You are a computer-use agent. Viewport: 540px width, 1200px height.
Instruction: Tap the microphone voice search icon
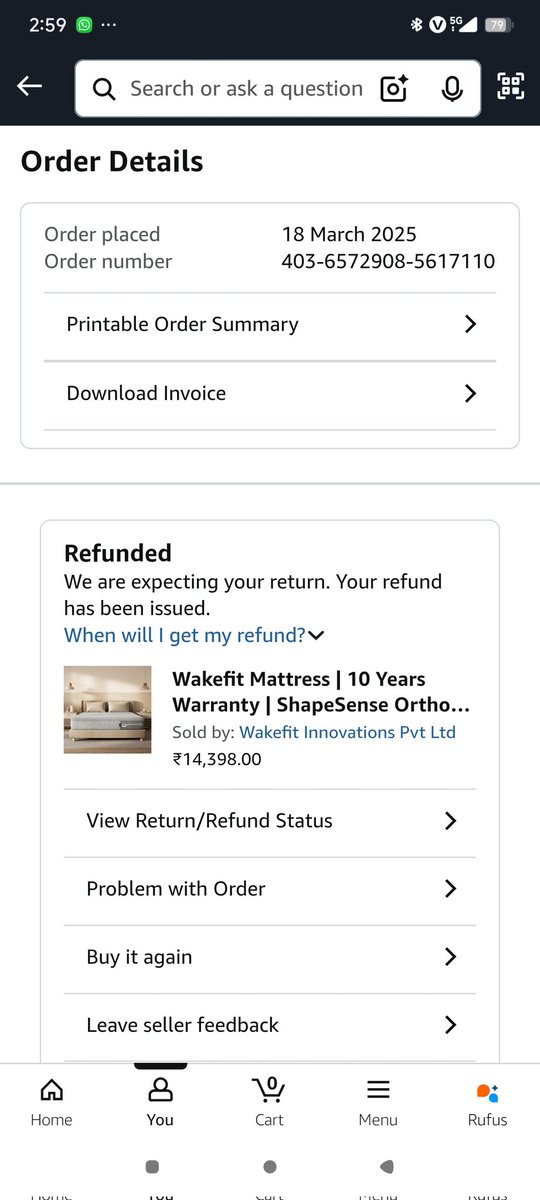452,89
